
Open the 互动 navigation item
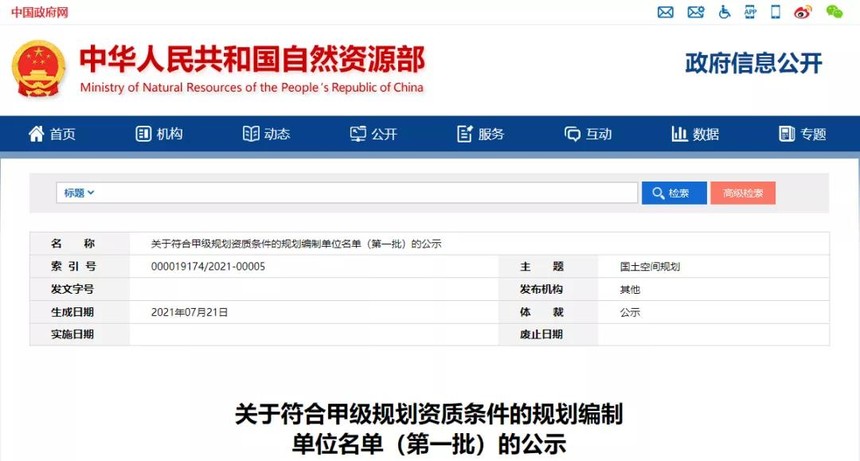pyautogui.click(x=588, y=134)
